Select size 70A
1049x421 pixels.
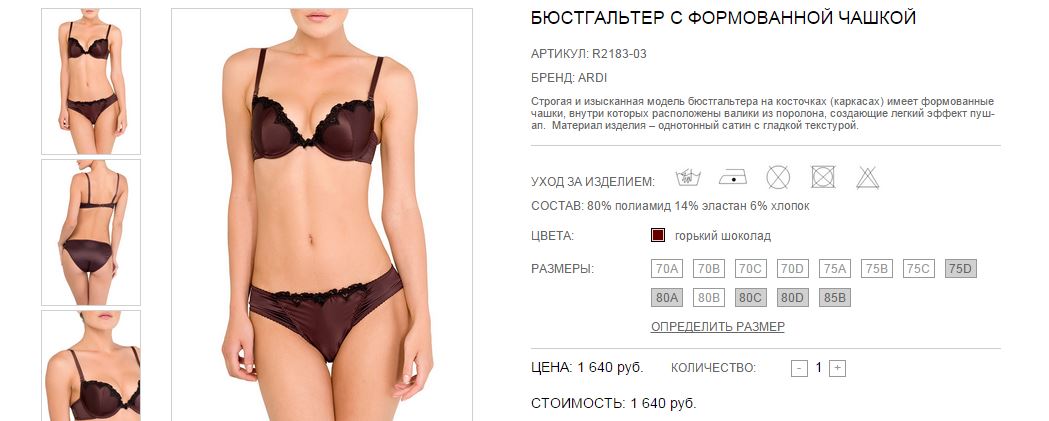667,269
